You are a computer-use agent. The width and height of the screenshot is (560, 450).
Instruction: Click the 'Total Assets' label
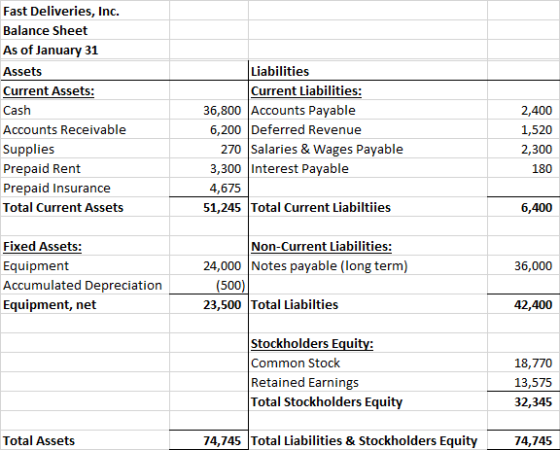pos(39,441)
